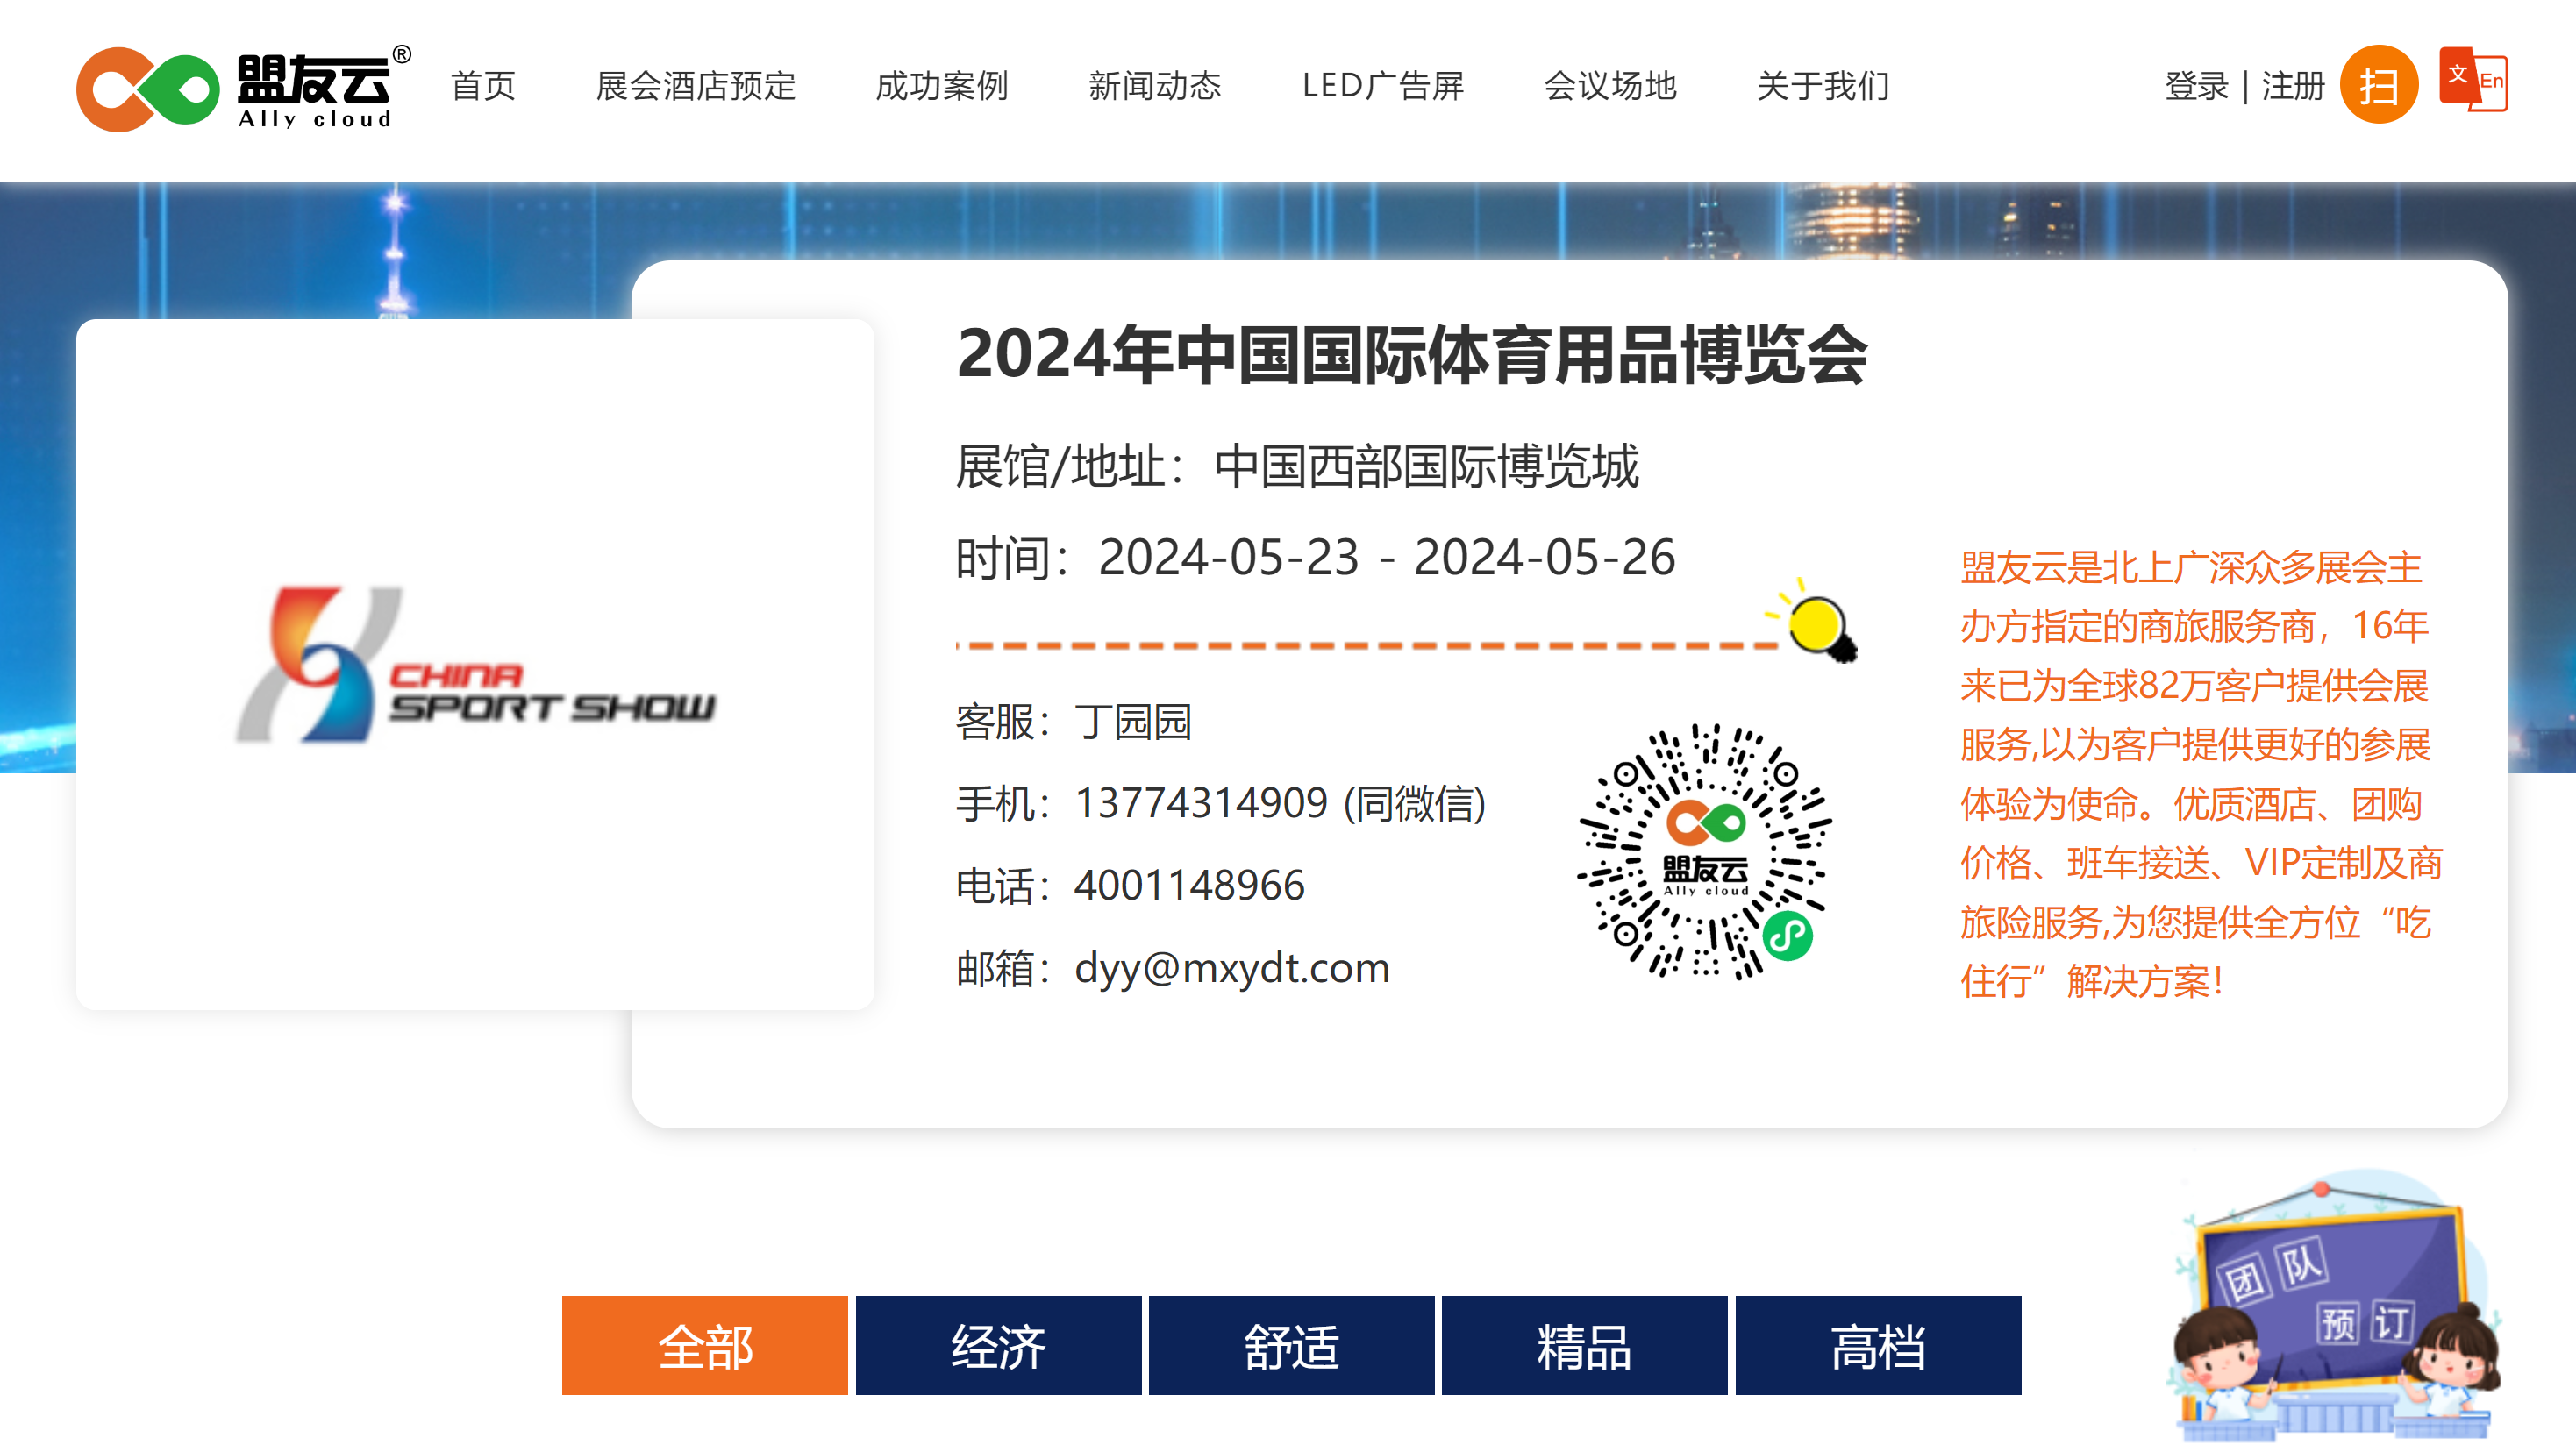The height and width of the screenshot is (1445, 2576).
Task: Open LED广告屏 menu item
Action: coord(1383,86)
